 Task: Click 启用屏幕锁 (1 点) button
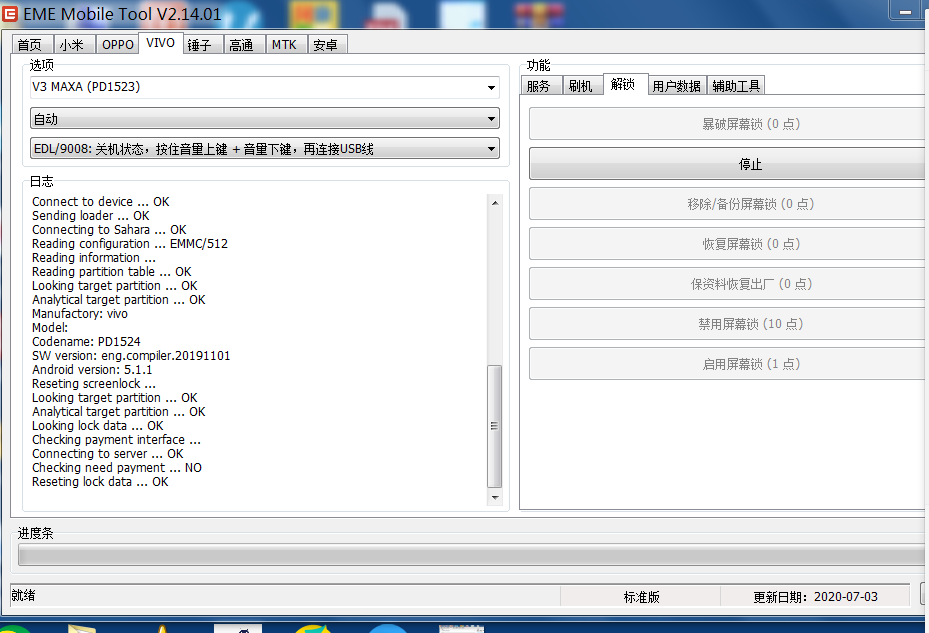[728, 363]
